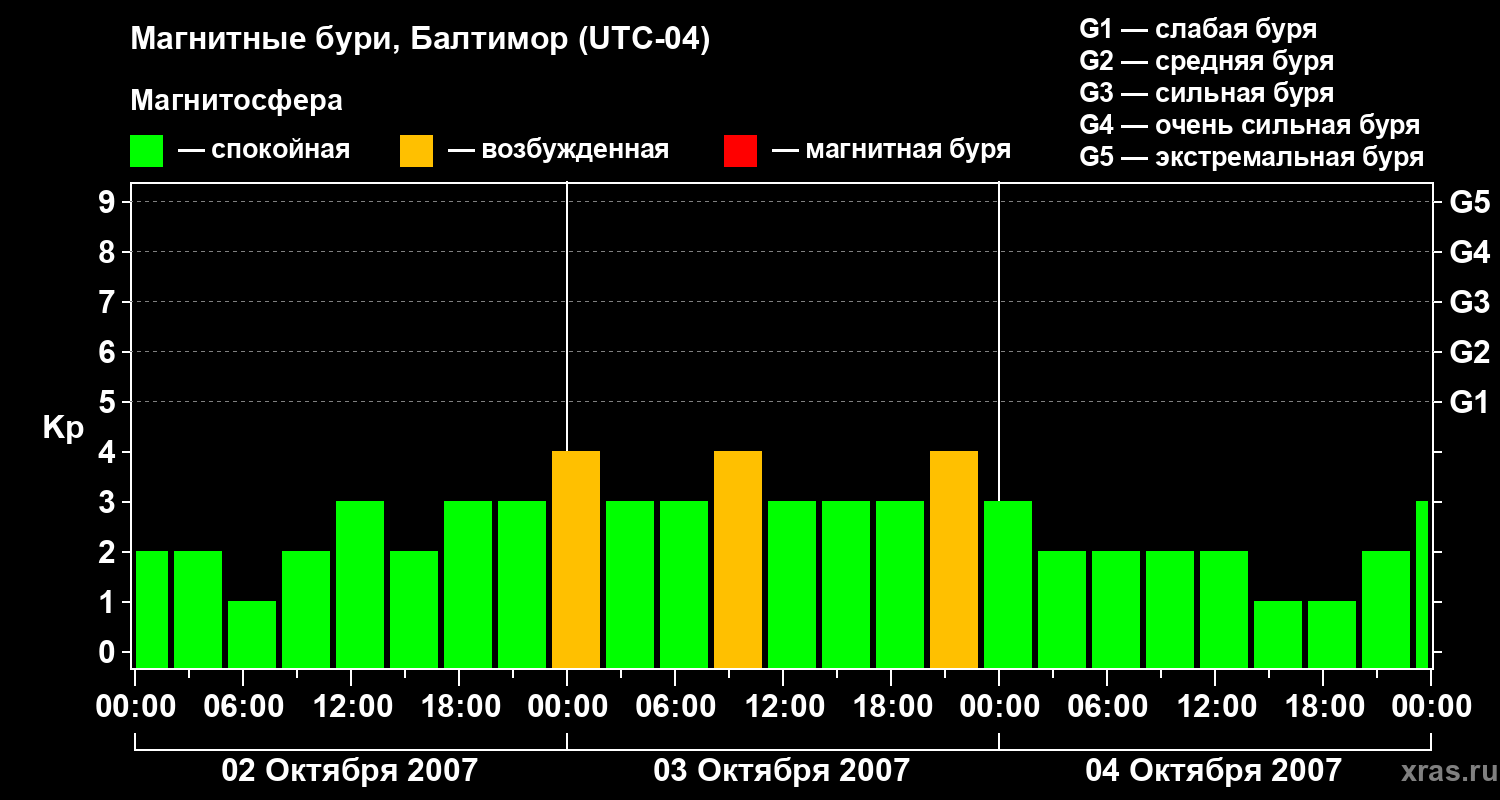This screenshot has height=800, width=1500.
Task: Select the chart title 'Магнитные бури, Балтимор (UTC-04)'
Action: [420, 40]
